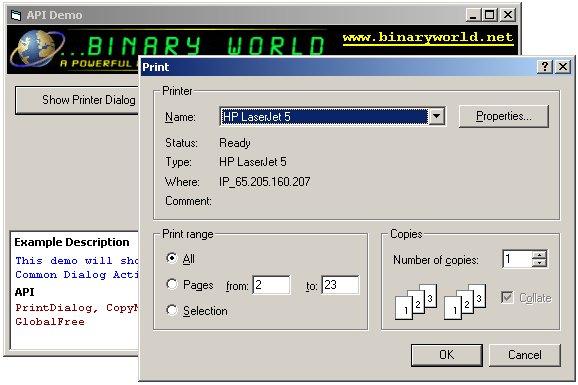Click the Show Printer Dialog button

pos(77,100)
